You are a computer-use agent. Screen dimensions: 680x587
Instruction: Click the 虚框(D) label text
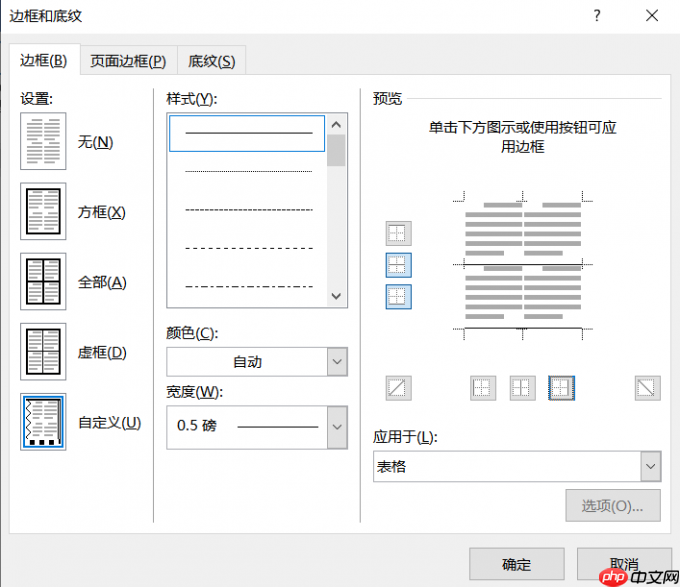coord(102,352)
